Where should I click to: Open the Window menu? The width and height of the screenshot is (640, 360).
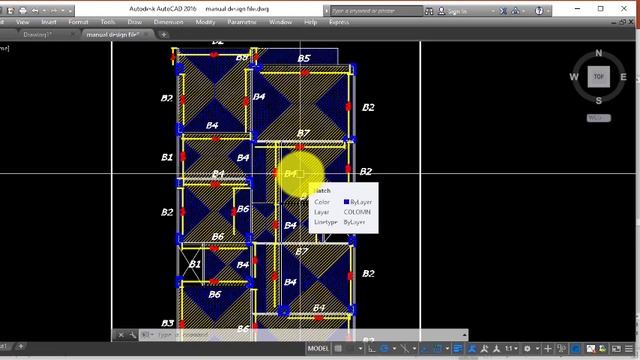[280, 22]
